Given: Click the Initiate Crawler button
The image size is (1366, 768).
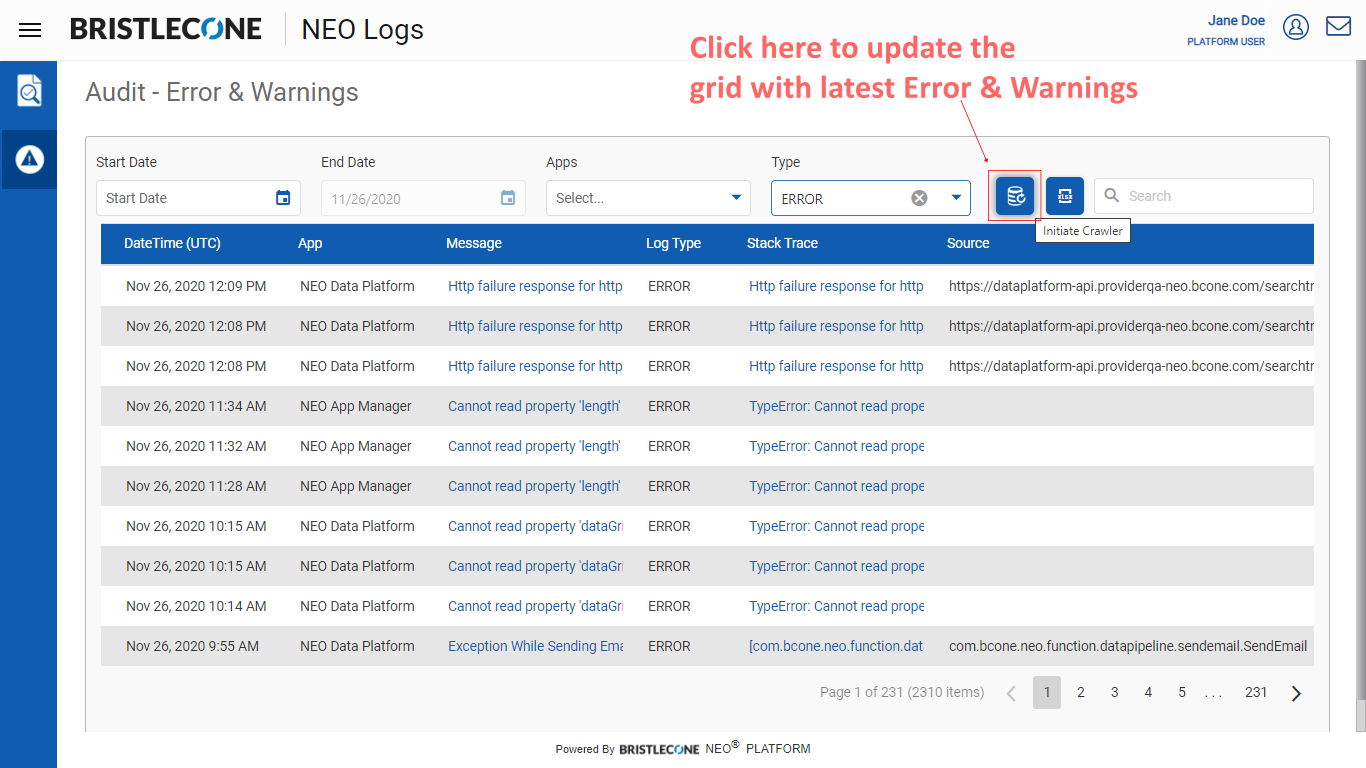Looking at the screenshot, I should point(1015,196).
